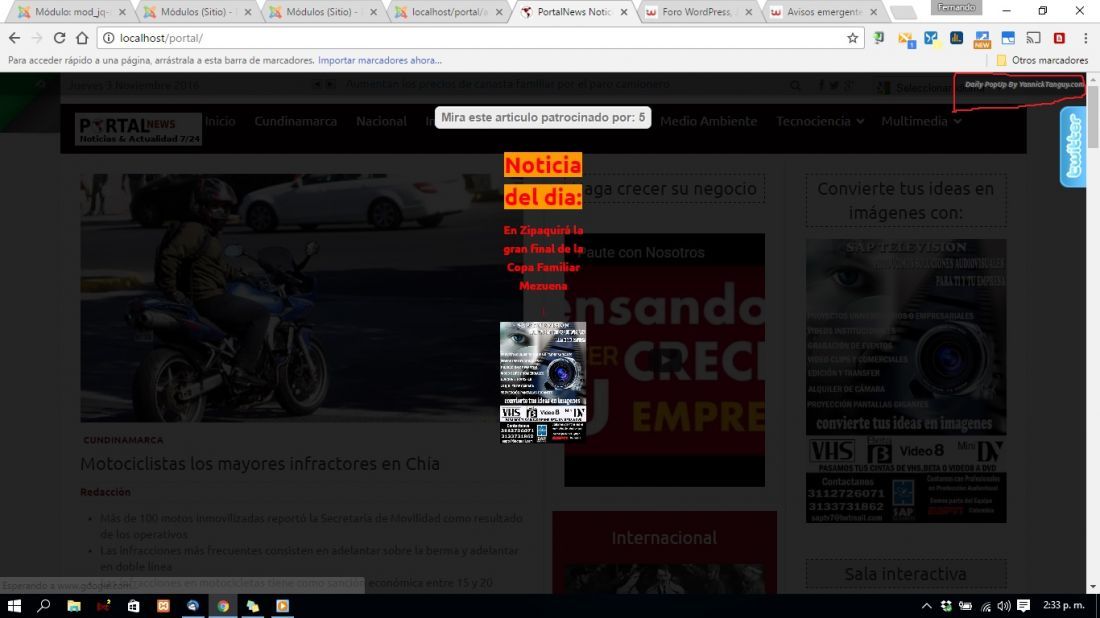Show previous headline in news ticker
This screenshot has width=1100, height=618.
coord(316,85)
